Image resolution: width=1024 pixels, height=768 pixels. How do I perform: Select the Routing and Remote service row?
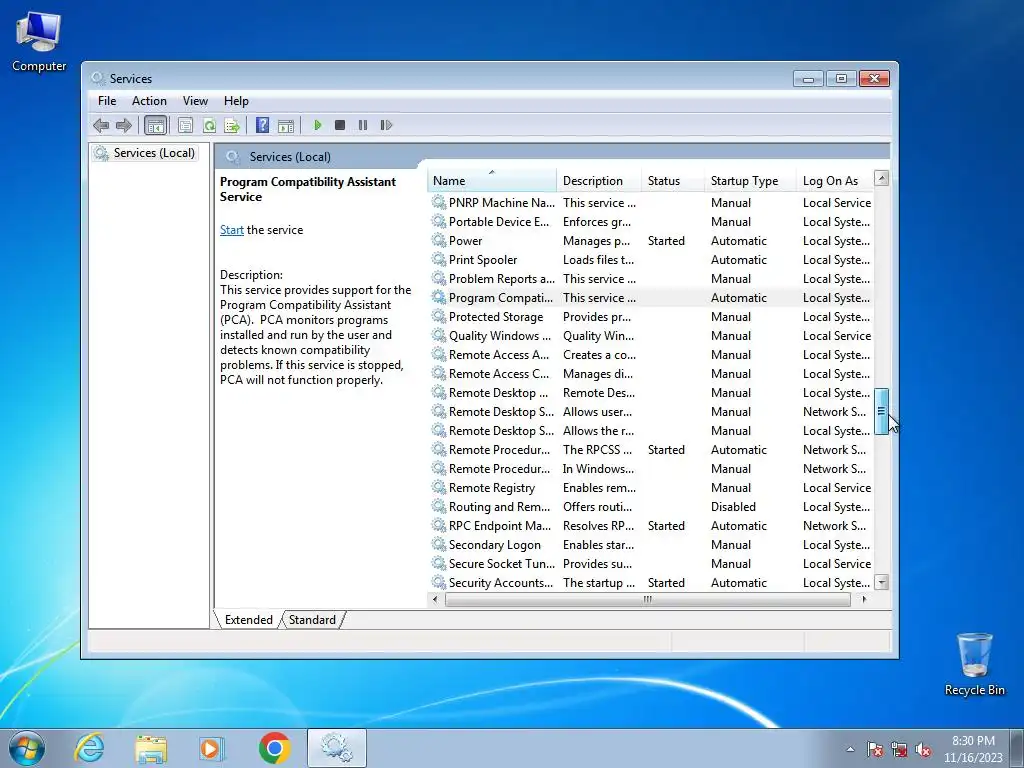(651, 506)
